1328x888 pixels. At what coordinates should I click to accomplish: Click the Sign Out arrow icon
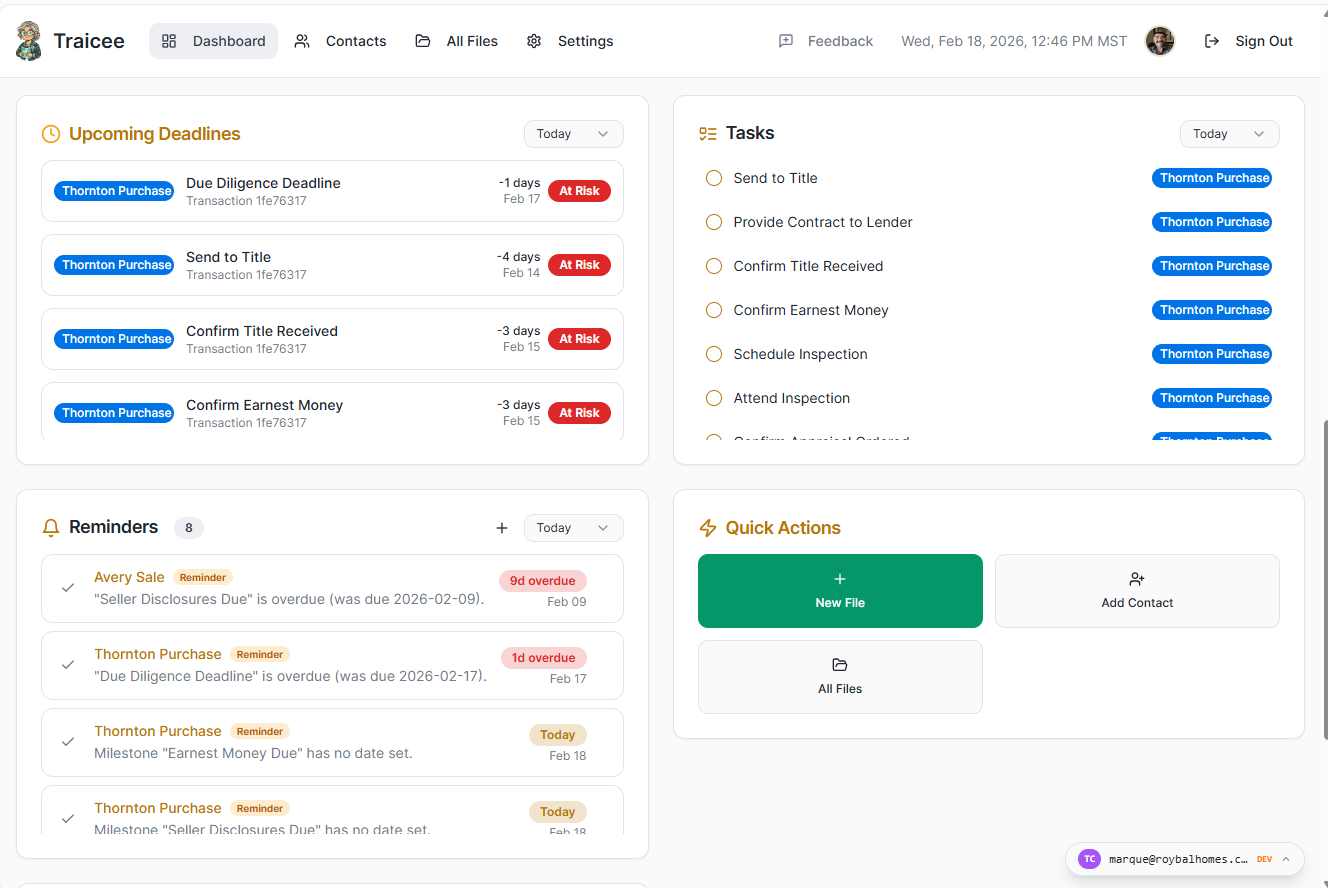1212,41
